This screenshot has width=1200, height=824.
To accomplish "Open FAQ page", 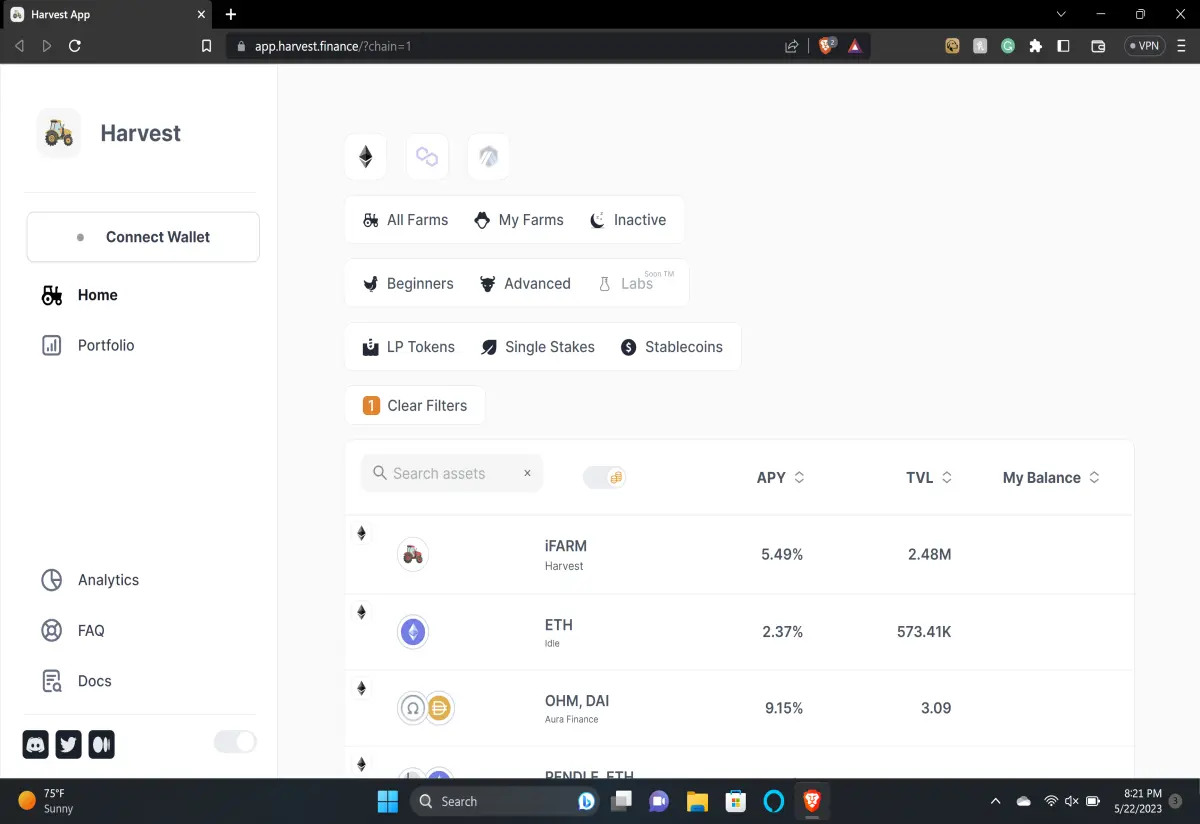I will click(x=73, y=630).
